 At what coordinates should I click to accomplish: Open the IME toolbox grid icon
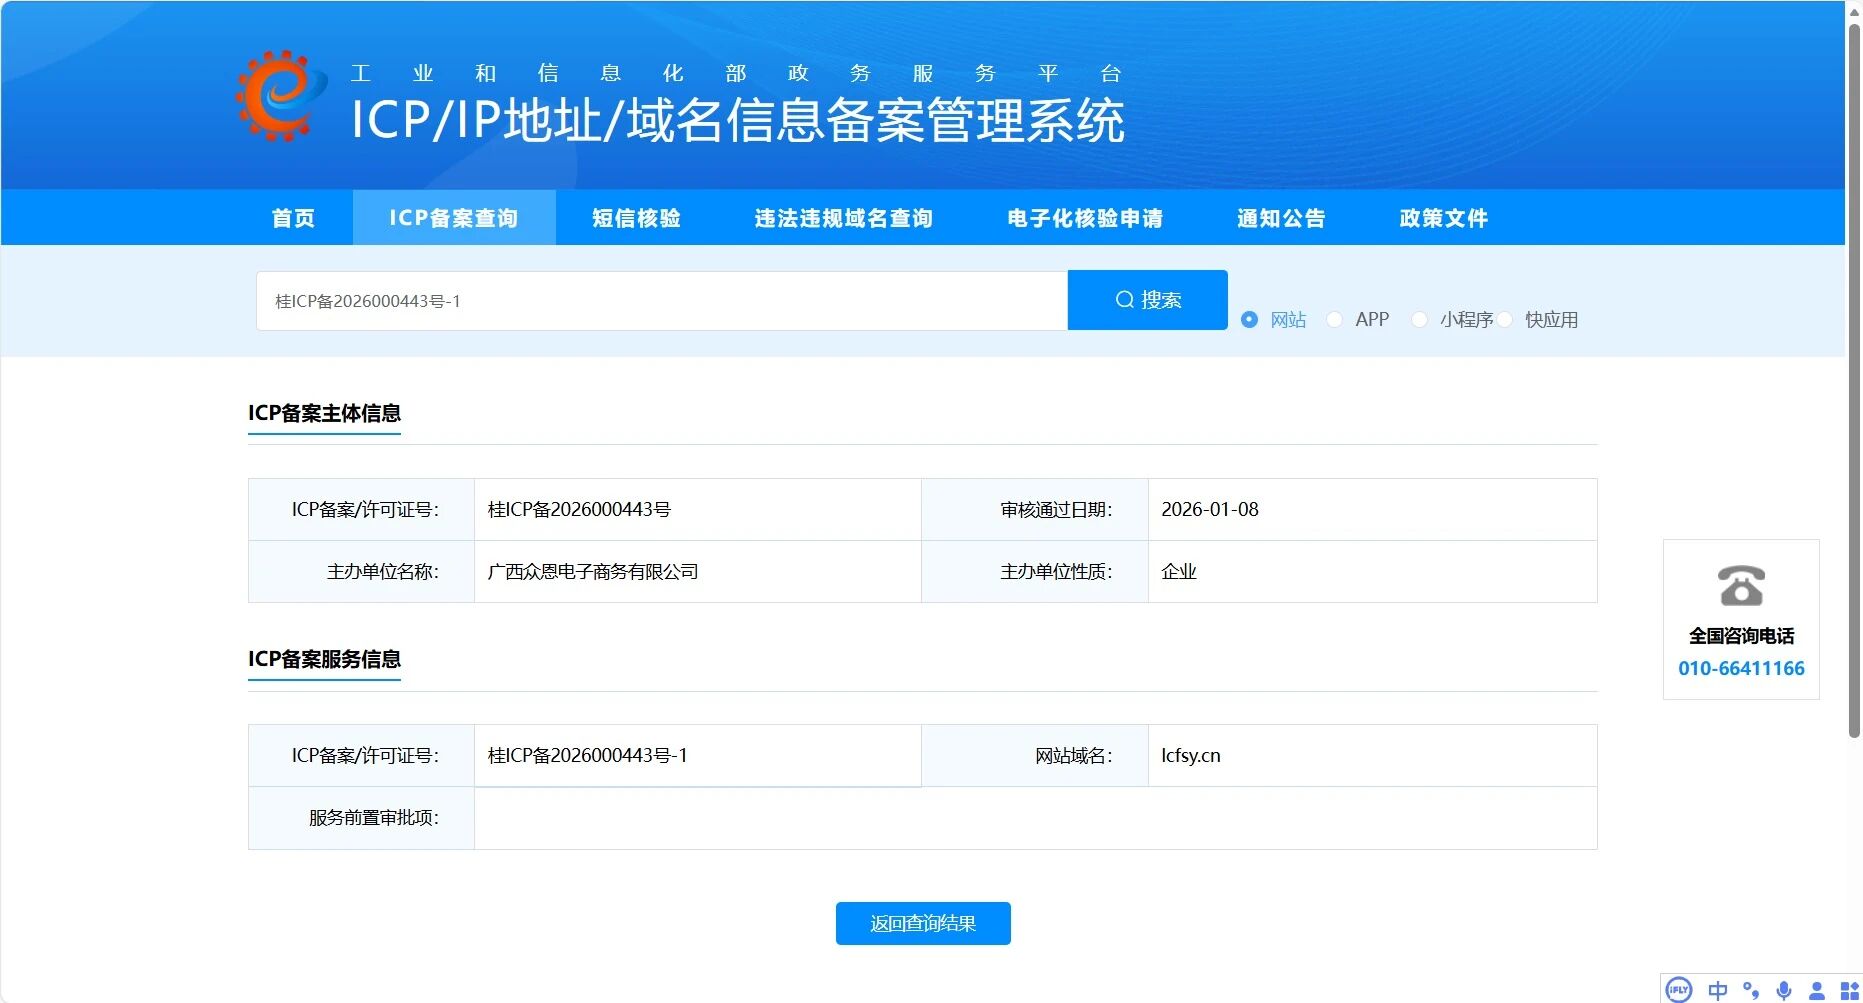point(1849,990)
